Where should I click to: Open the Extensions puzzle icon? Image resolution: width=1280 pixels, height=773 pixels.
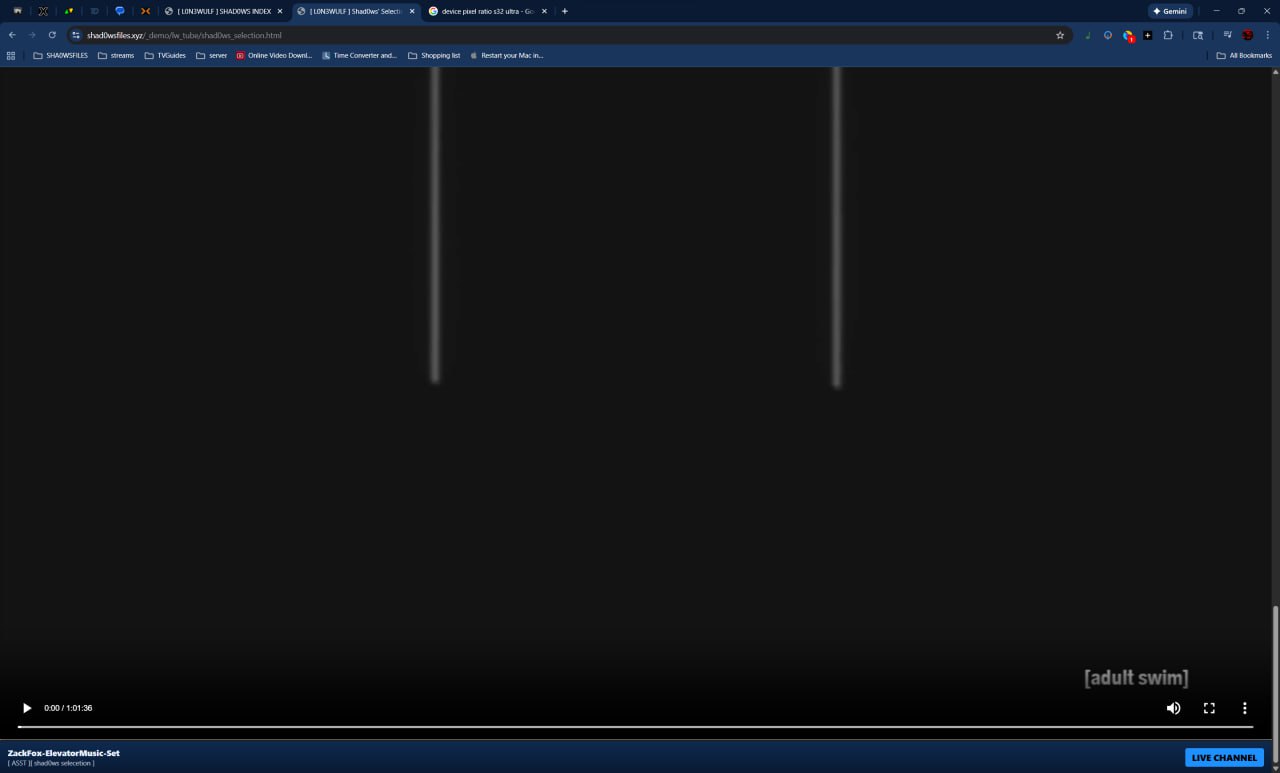(1168, 35)
